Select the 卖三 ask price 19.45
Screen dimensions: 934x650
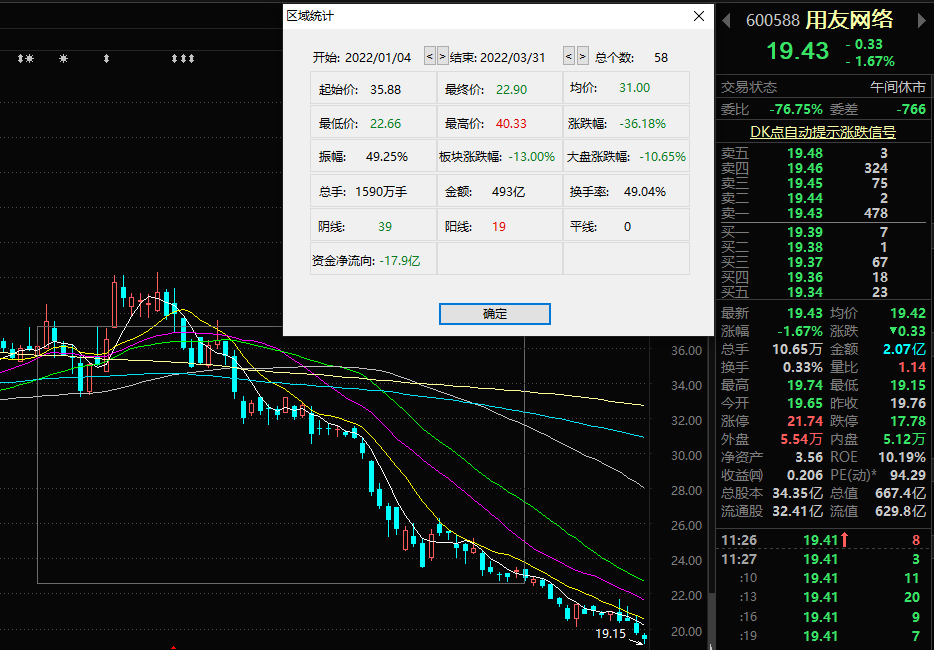[x=805, y=183]
